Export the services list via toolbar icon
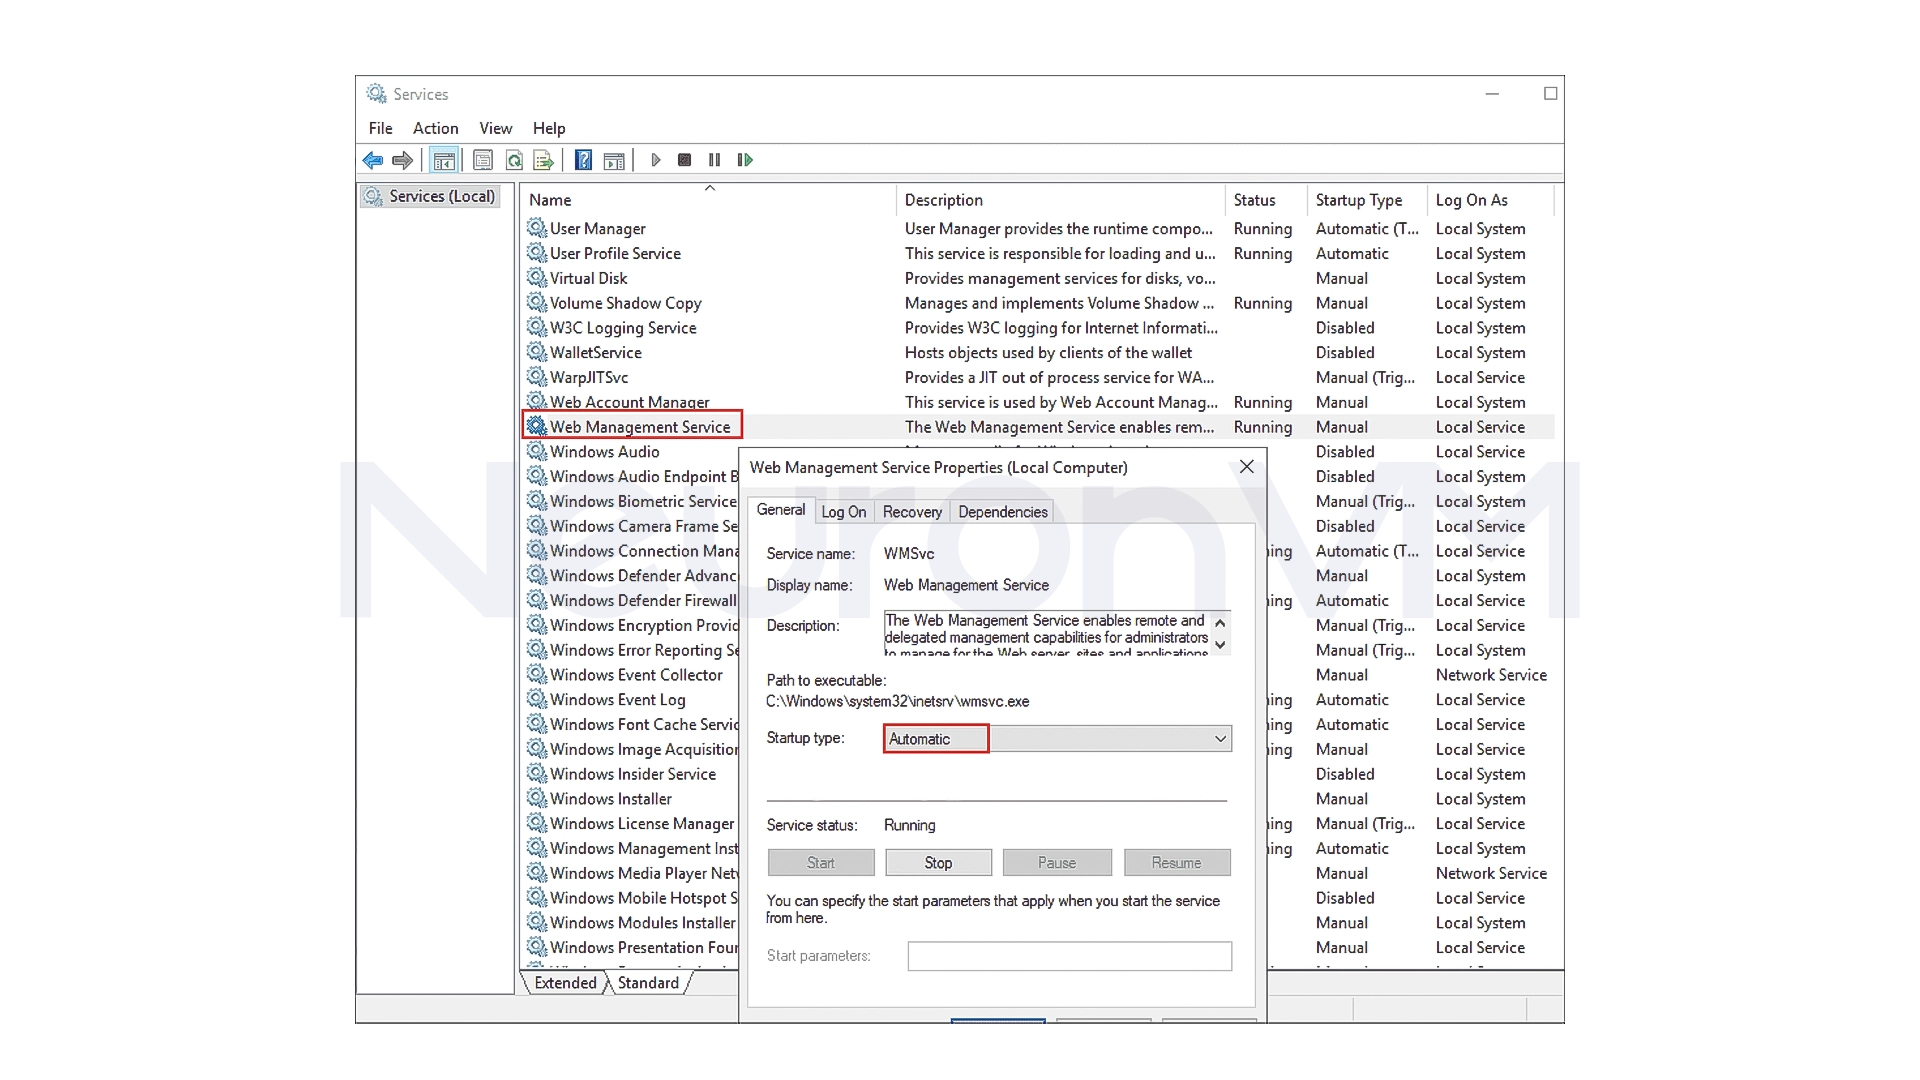 pyautogui.click(x=543, y=160)
